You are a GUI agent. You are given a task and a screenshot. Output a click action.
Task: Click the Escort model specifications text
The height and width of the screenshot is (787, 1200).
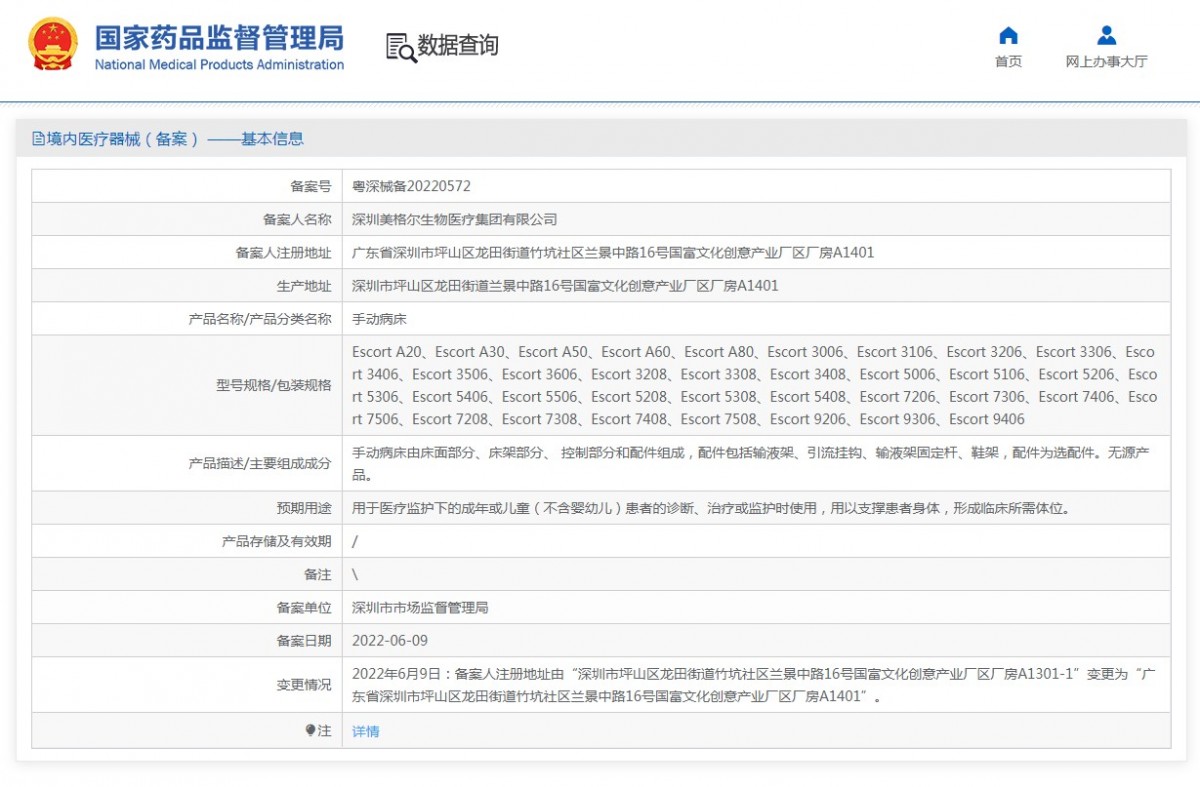[755, 385]
